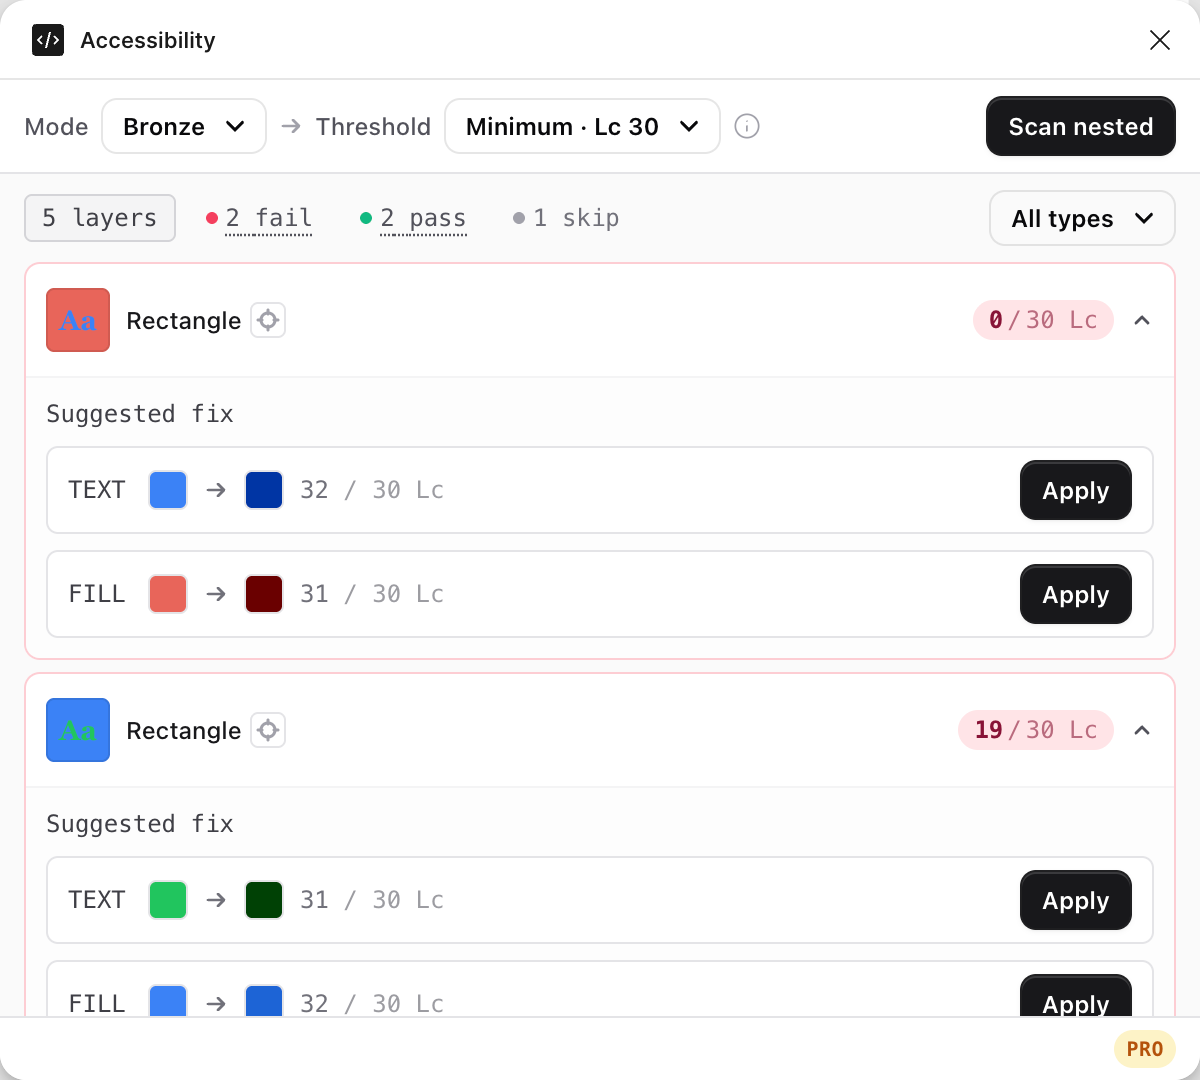Close the Accessibility panel

1160,40
